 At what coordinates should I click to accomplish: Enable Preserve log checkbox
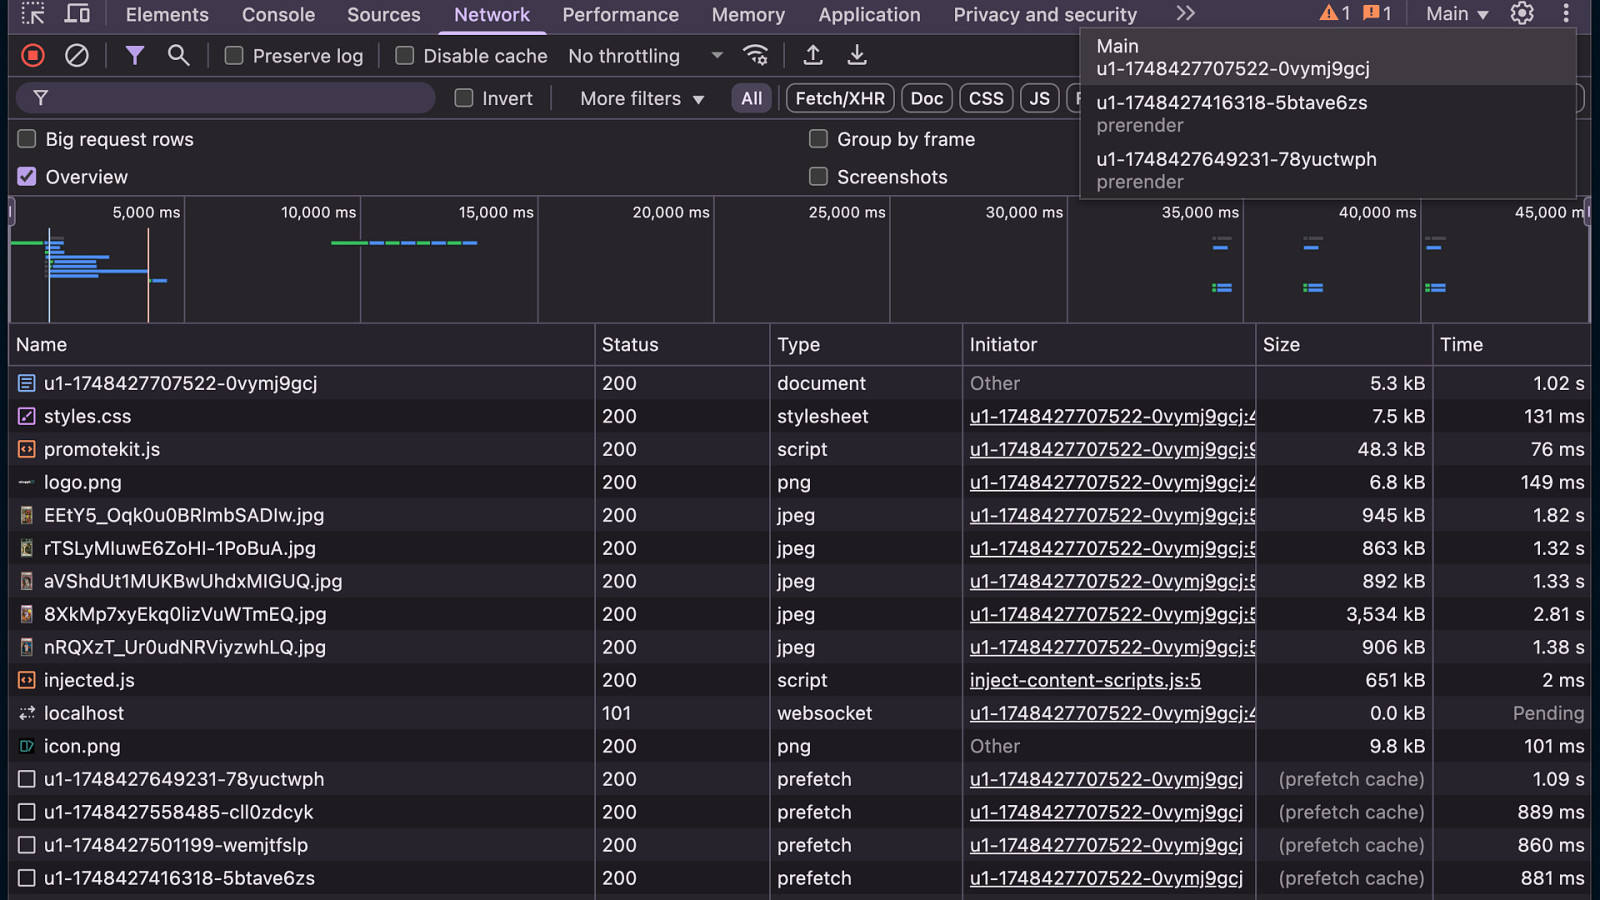[x=234, y=56]
